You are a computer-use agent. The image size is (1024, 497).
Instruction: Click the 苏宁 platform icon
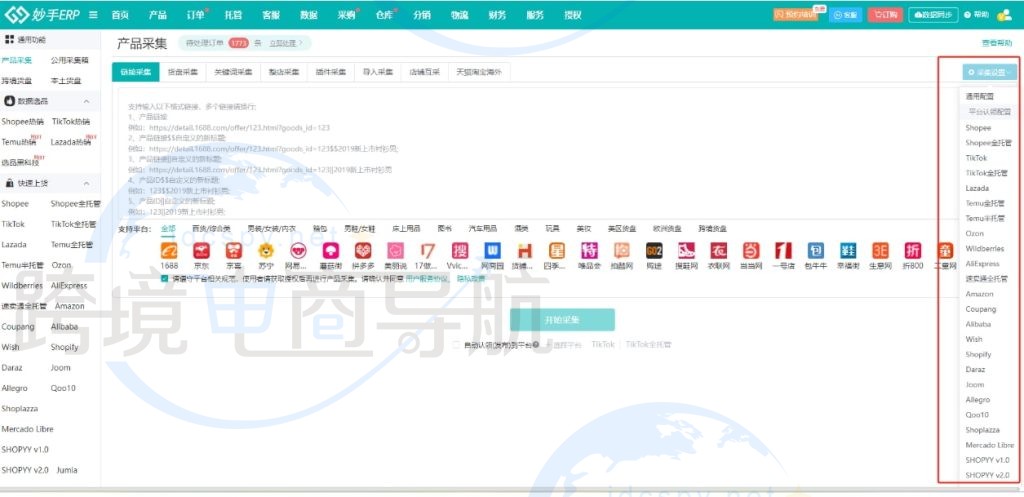point(266,251)
